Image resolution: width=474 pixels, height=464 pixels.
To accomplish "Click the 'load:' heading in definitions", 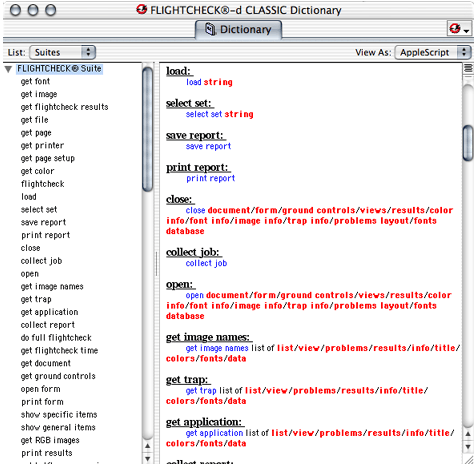I will (179, 71).
